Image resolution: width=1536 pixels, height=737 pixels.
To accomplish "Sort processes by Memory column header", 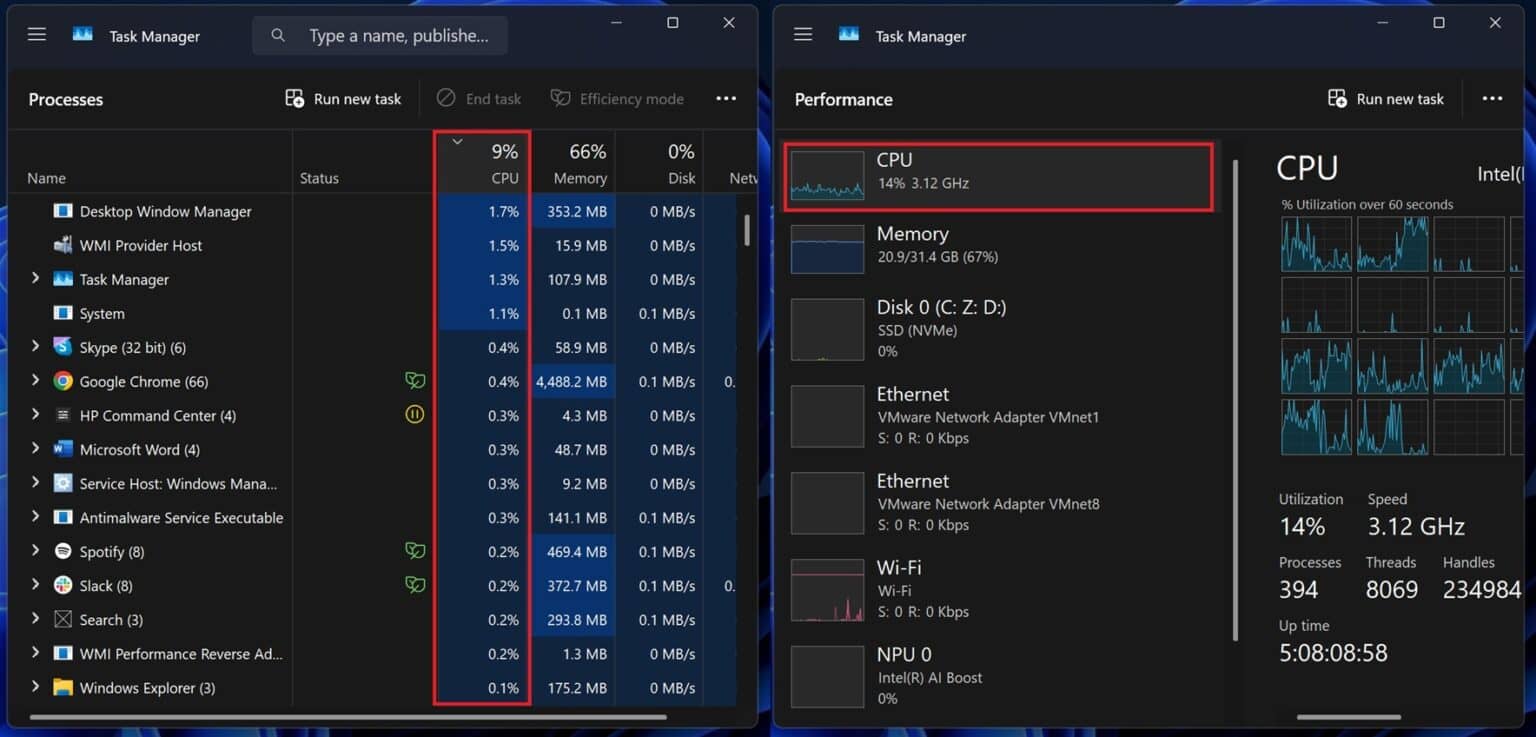I will (573, 162).
